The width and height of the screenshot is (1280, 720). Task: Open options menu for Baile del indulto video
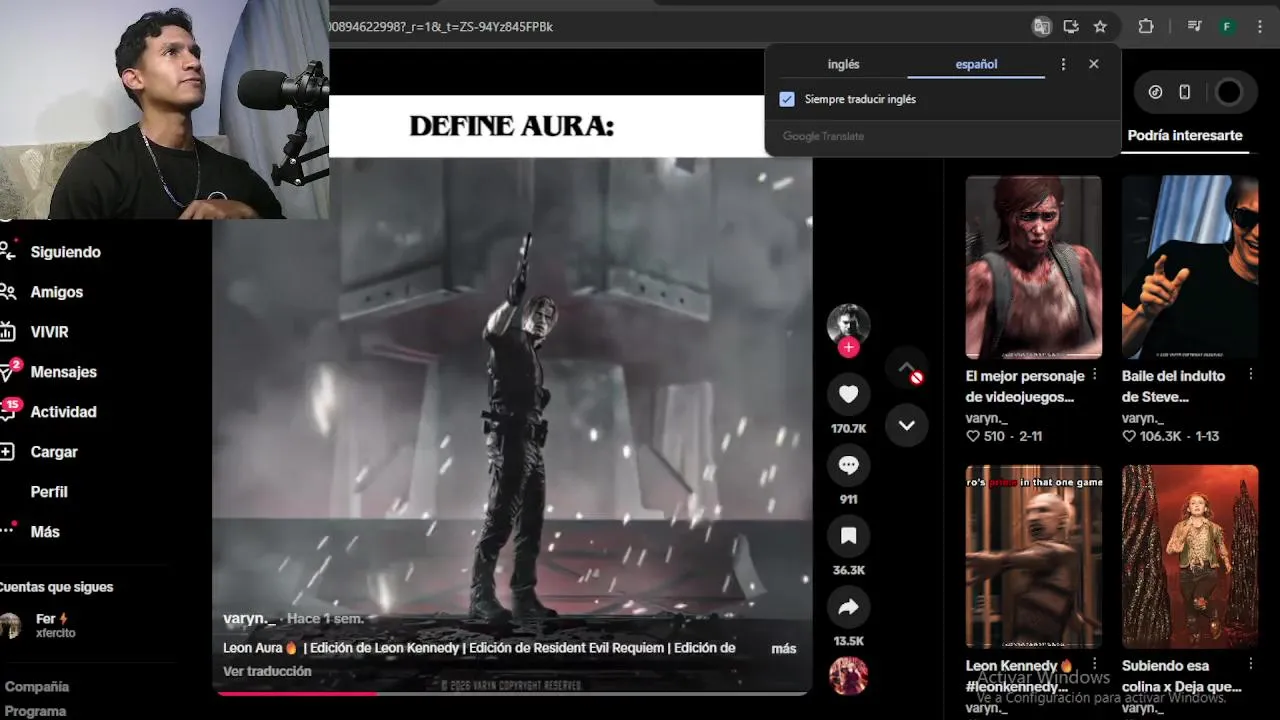(x=1250, y=375)
